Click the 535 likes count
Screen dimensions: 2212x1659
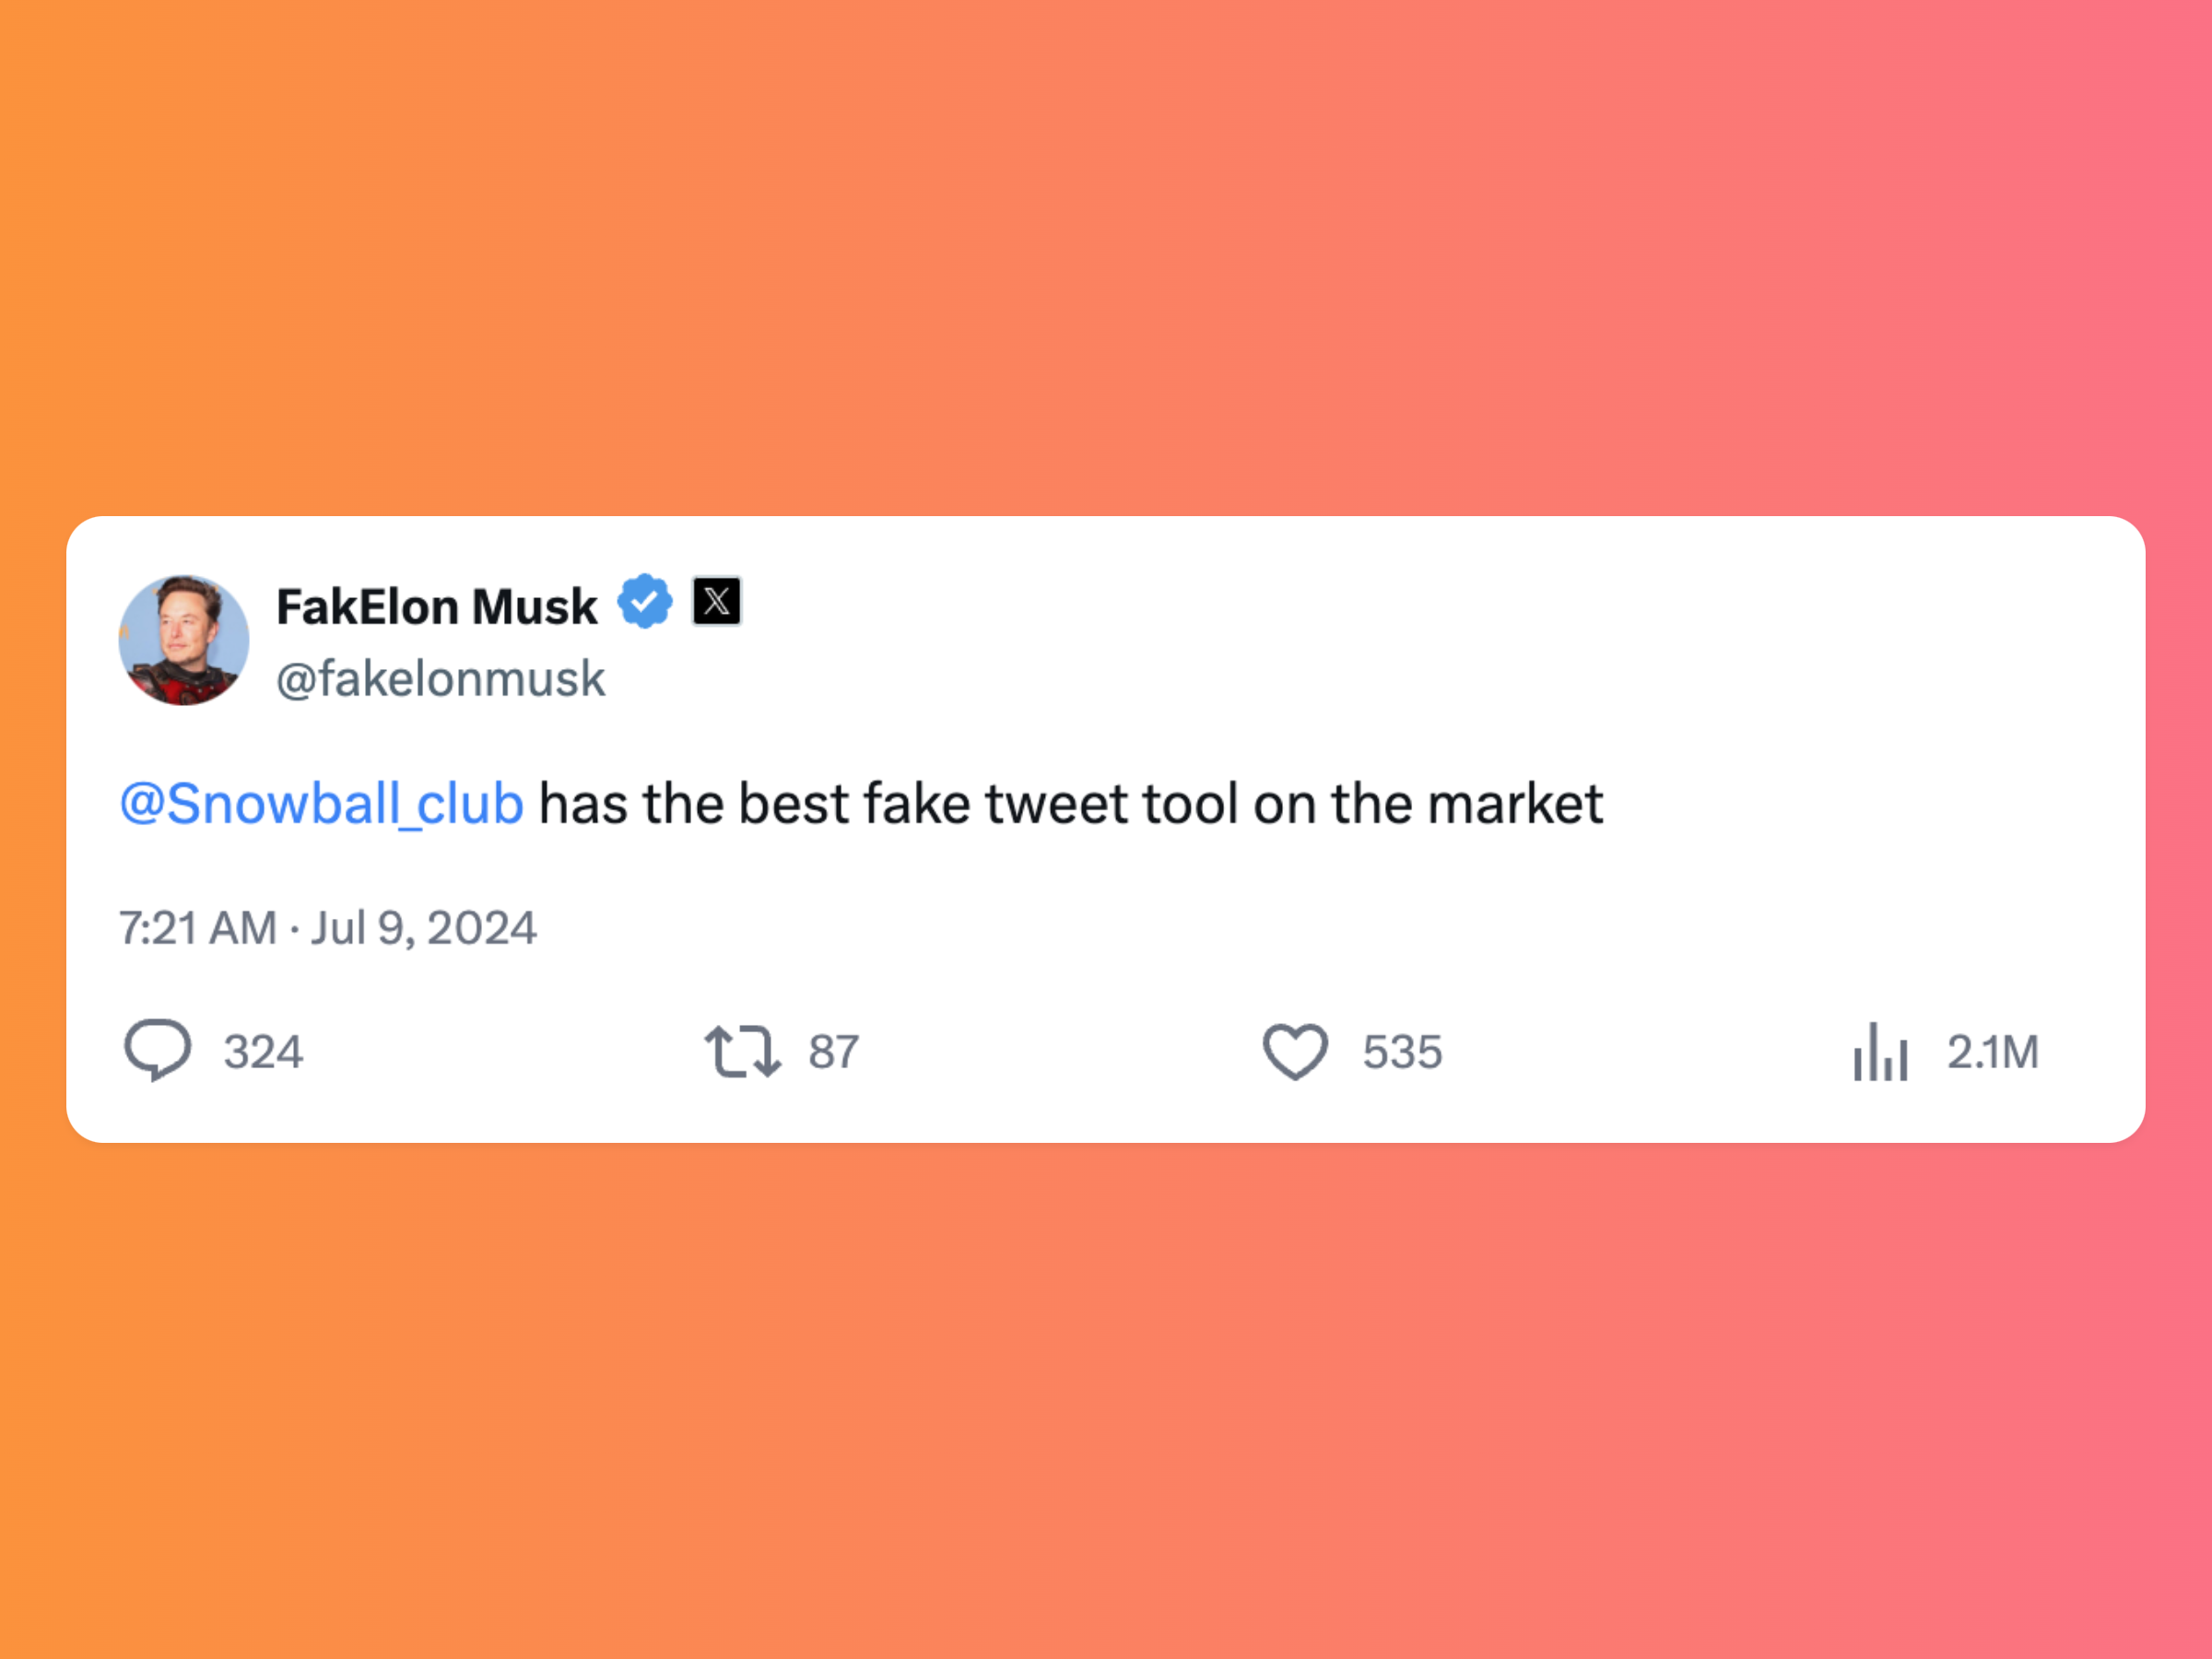[1402, 1052]
